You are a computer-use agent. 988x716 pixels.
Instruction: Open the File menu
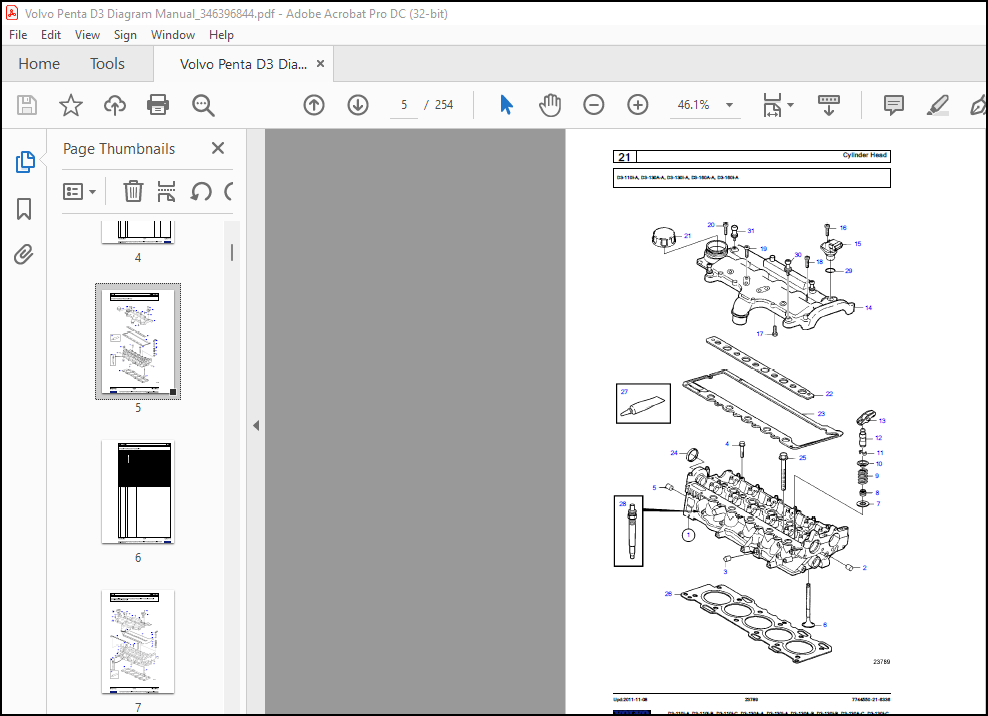(18, 35)
